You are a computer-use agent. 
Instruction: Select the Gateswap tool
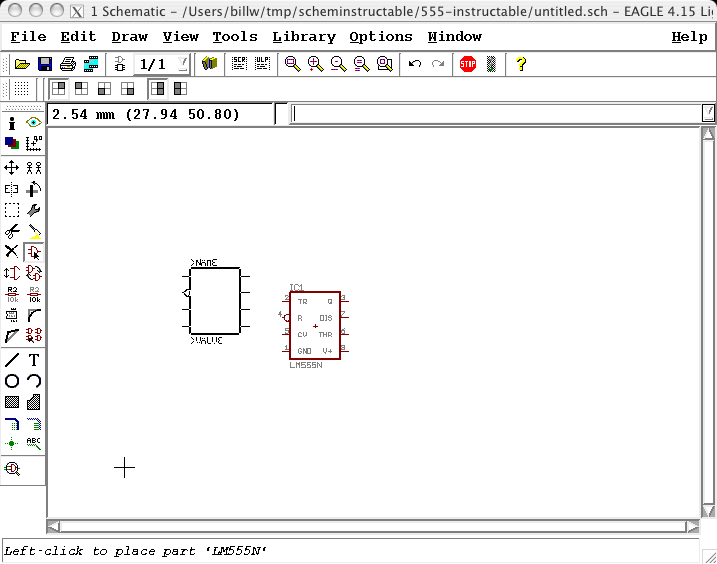click(x=34, y=273)
